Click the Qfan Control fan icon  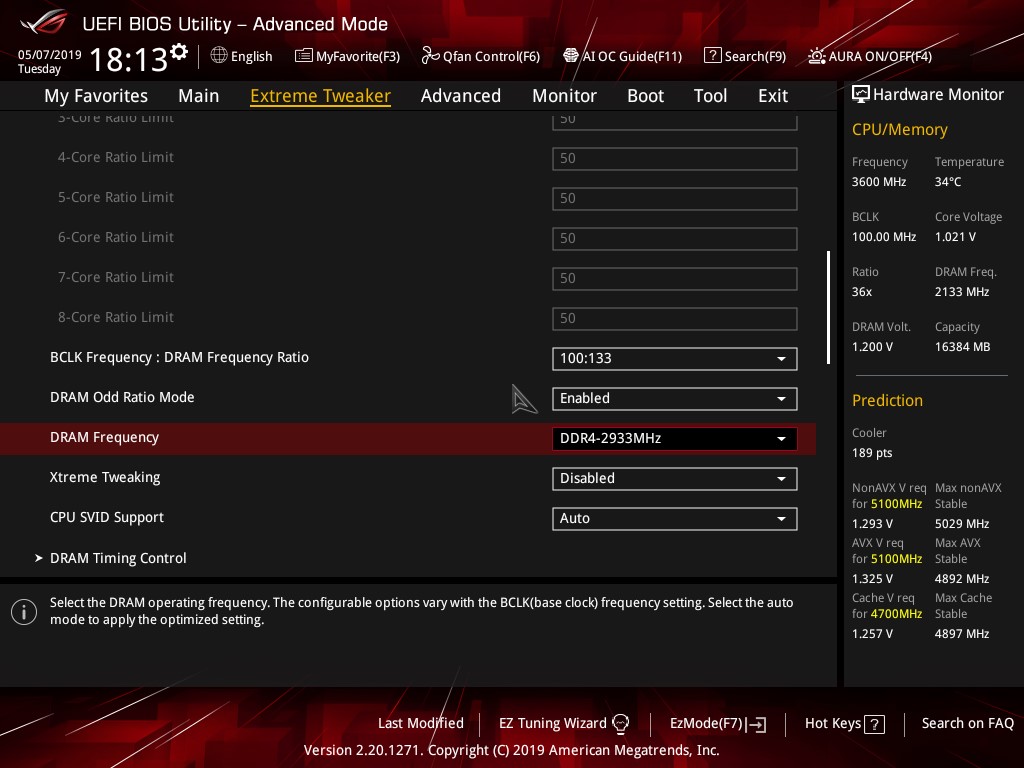[430, 56]
